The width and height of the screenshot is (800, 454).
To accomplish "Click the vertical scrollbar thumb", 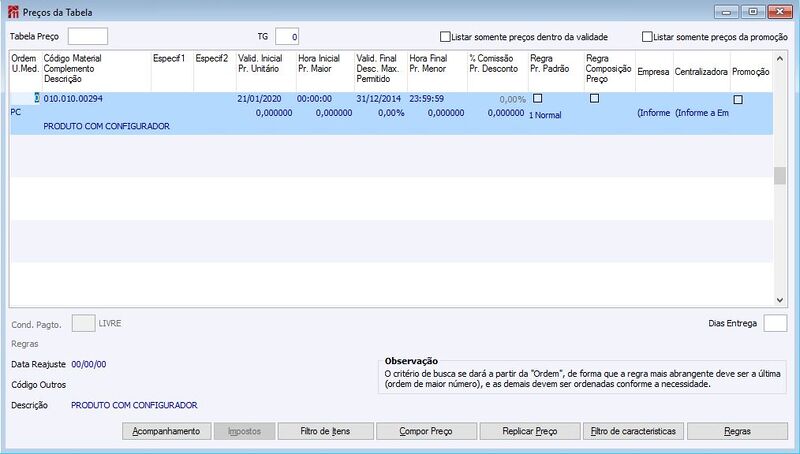I will [780, 175].
